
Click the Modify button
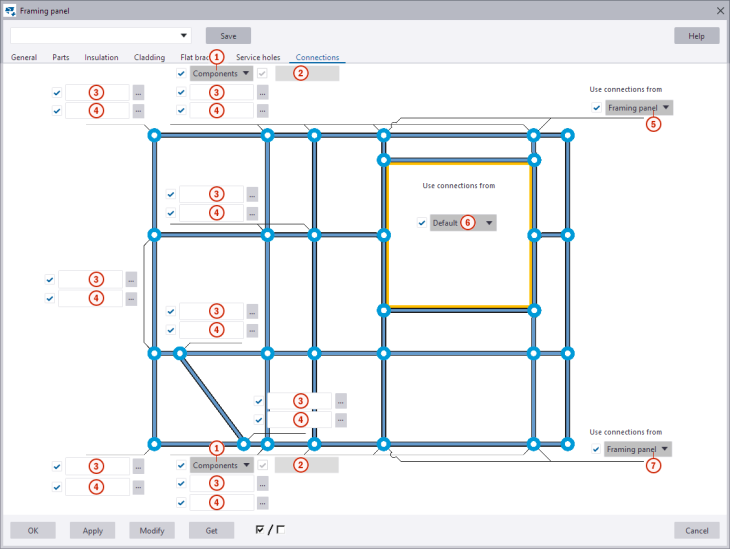point(152,530)
